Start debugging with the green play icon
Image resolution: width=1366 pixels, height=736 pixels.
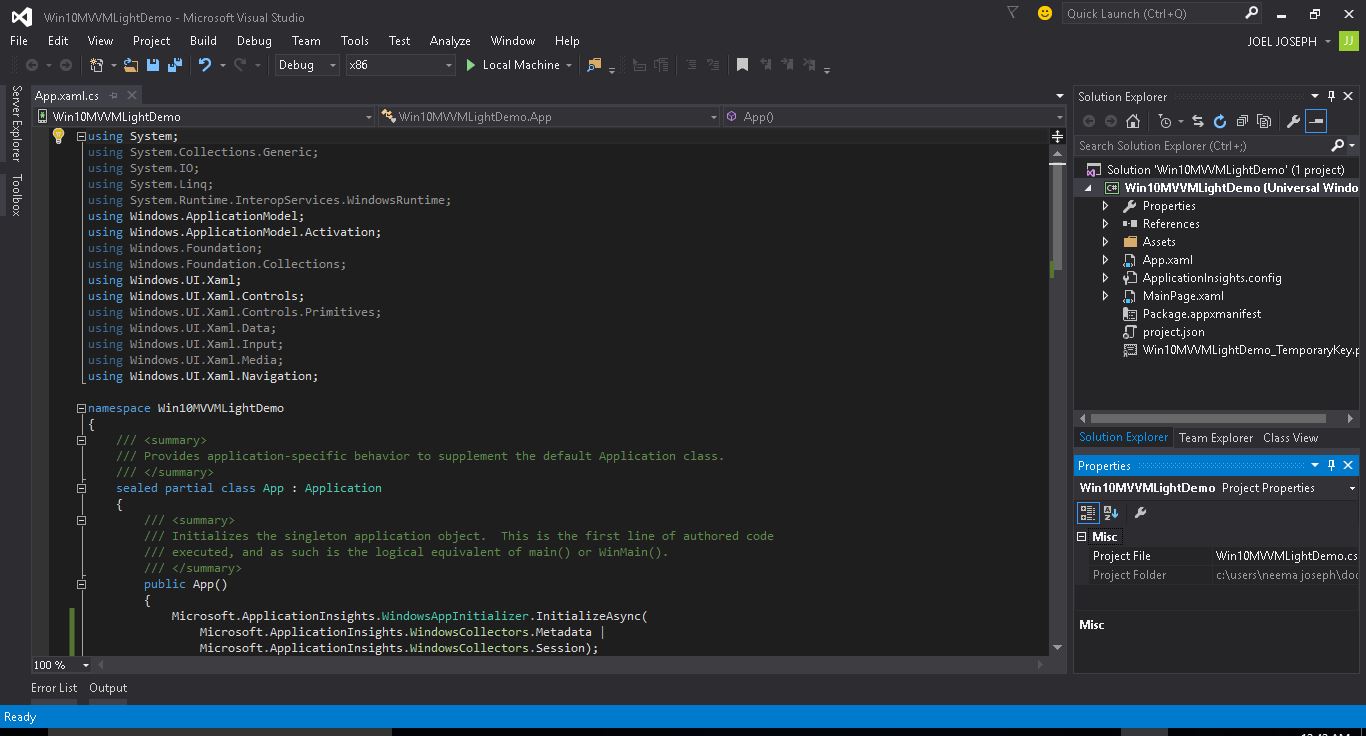[471, 65]
